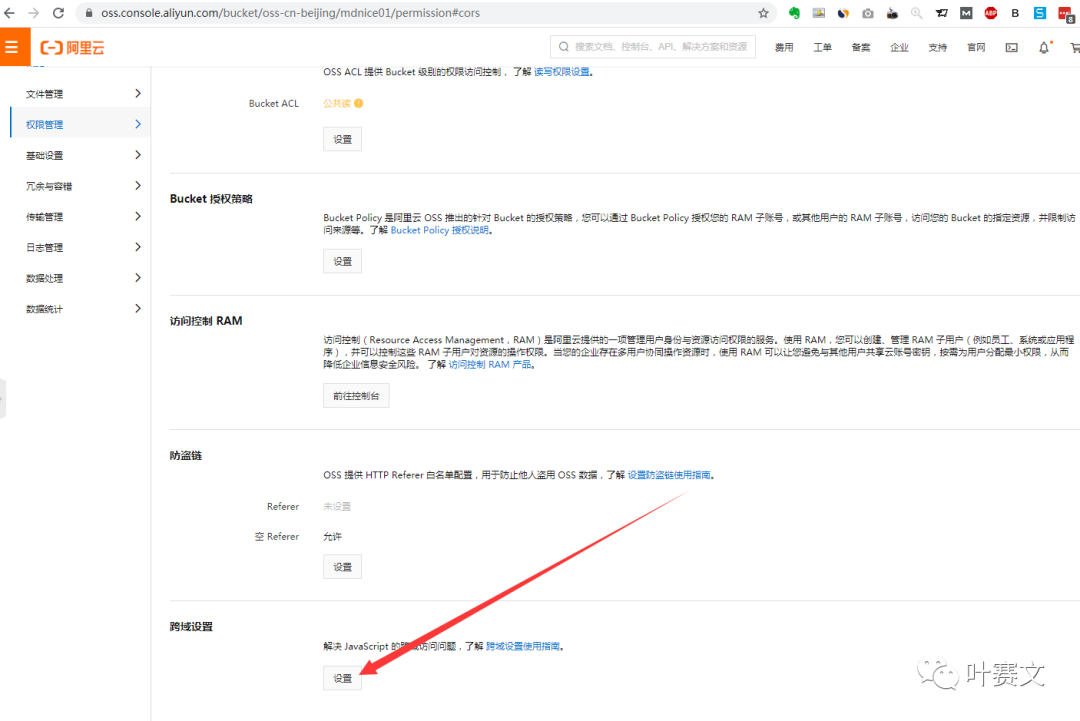Image resolution: width=1080 pixels, height=721 pixels.
Task: Collapse the sidebar using the left edge handle
Action: (x=3, y=398)
